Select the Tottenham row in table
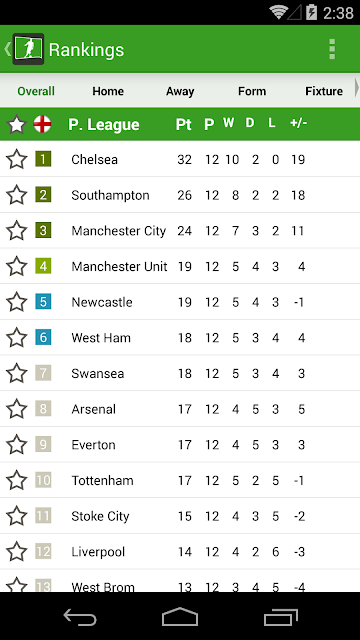360x640 pixels. pyautogui.click(x=180, y=480)
